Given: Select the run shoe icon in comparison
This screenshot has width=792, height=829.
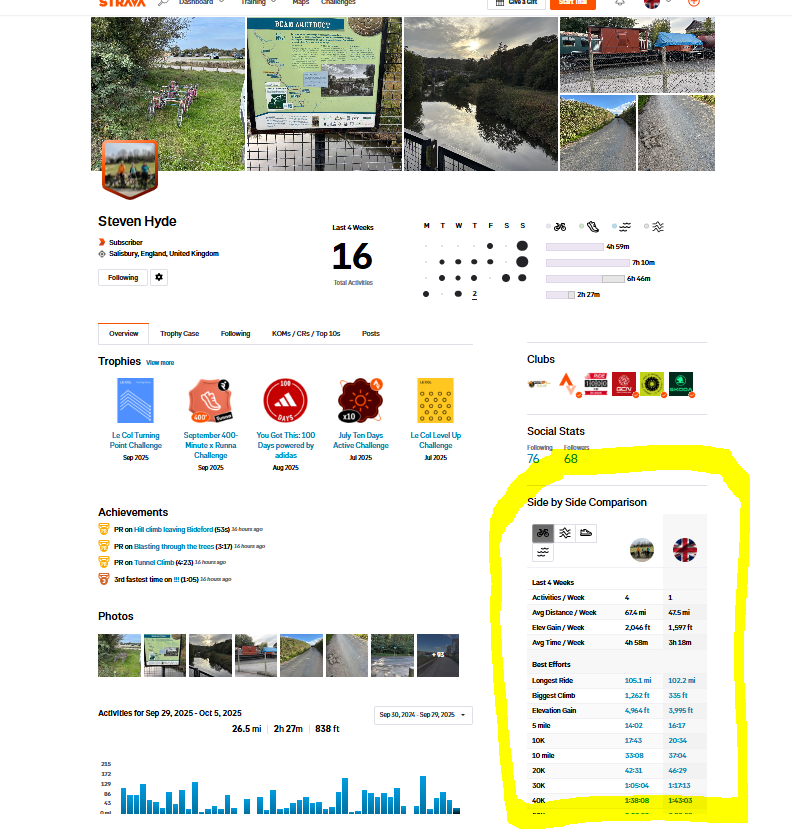Looking at the screenshot, I should [x=587, y=533].
